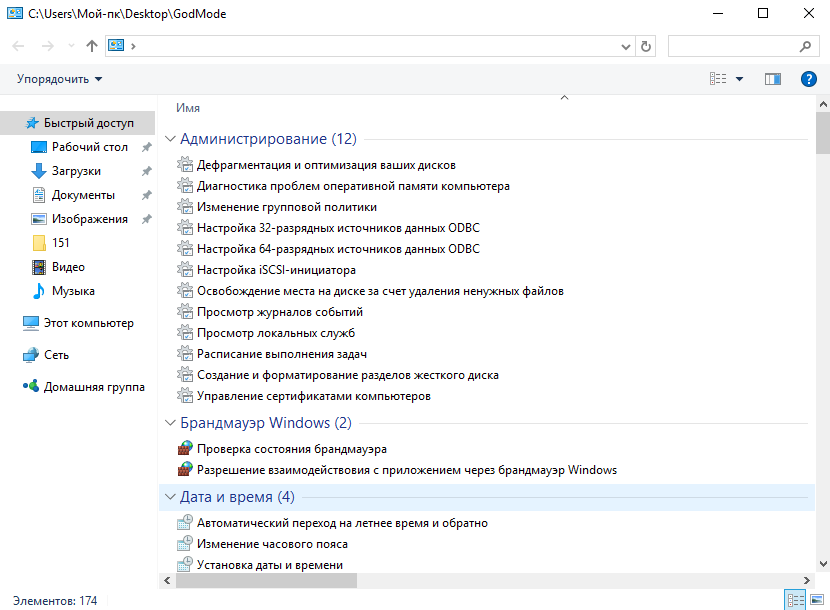Go forward using the forward arrow
830x610 pixels.
coord(48,46)
